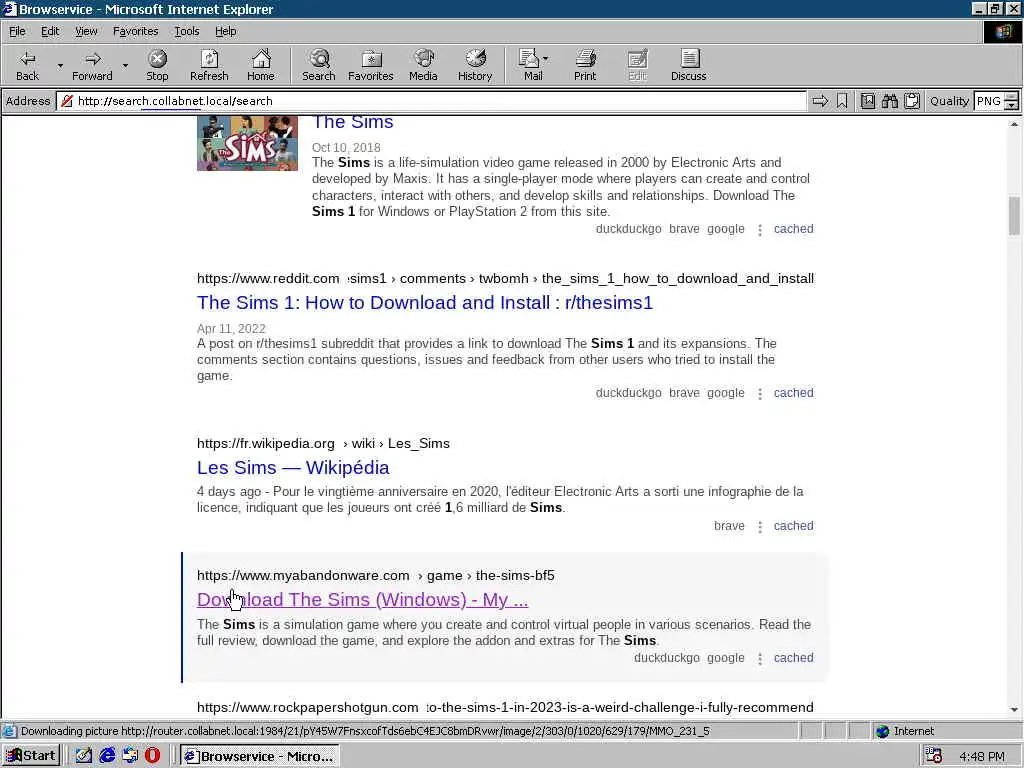Click the Internet zone globe icon
1024x768 pixels.
[x=883, y=731]
